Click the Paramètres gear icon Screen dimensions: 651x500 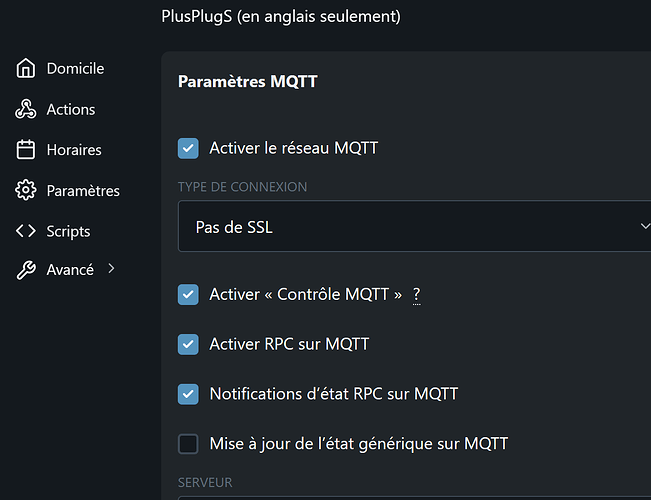[x=26, y=190]
